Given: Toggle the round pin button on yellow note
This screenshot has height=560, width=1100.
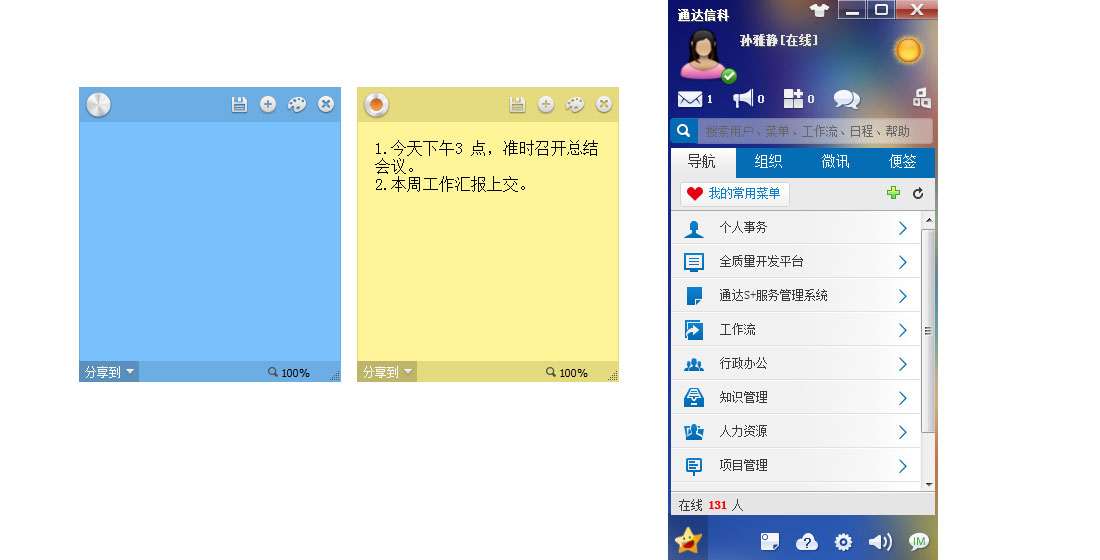Looking at the screenshot, I should (376, 104).
